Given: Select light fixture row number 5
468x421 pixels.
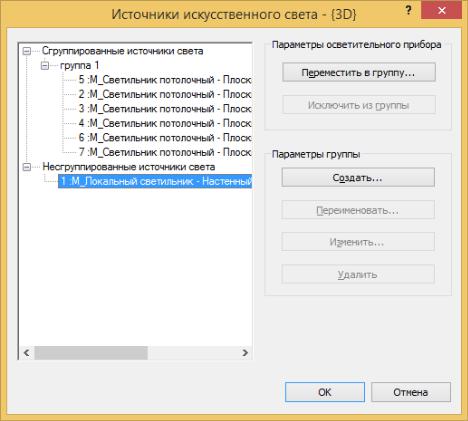Looking at the screenshot, I should (165, 80).
